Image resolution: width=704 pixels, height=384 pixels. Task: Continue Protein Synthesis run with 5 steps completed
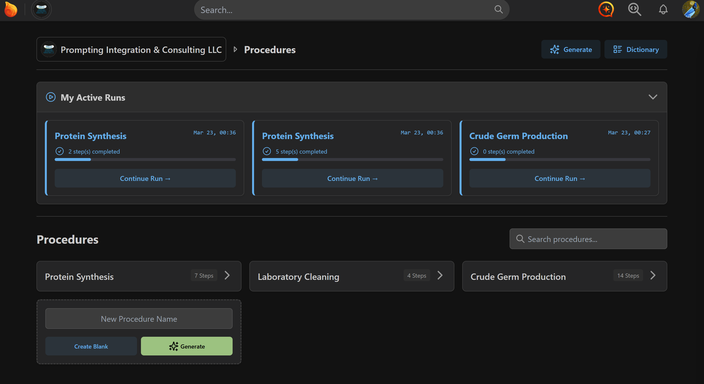tap(352, 178)
